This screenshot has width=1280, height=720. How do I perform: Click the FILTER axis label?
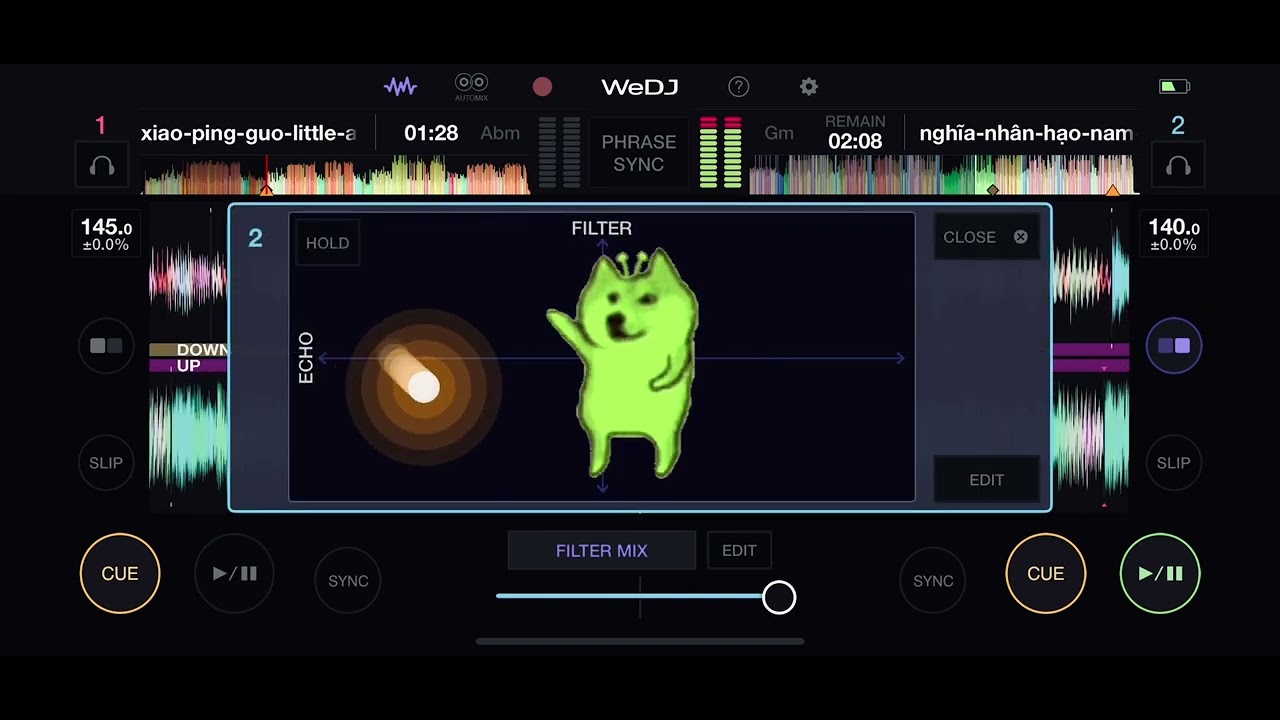click(602, 228)
